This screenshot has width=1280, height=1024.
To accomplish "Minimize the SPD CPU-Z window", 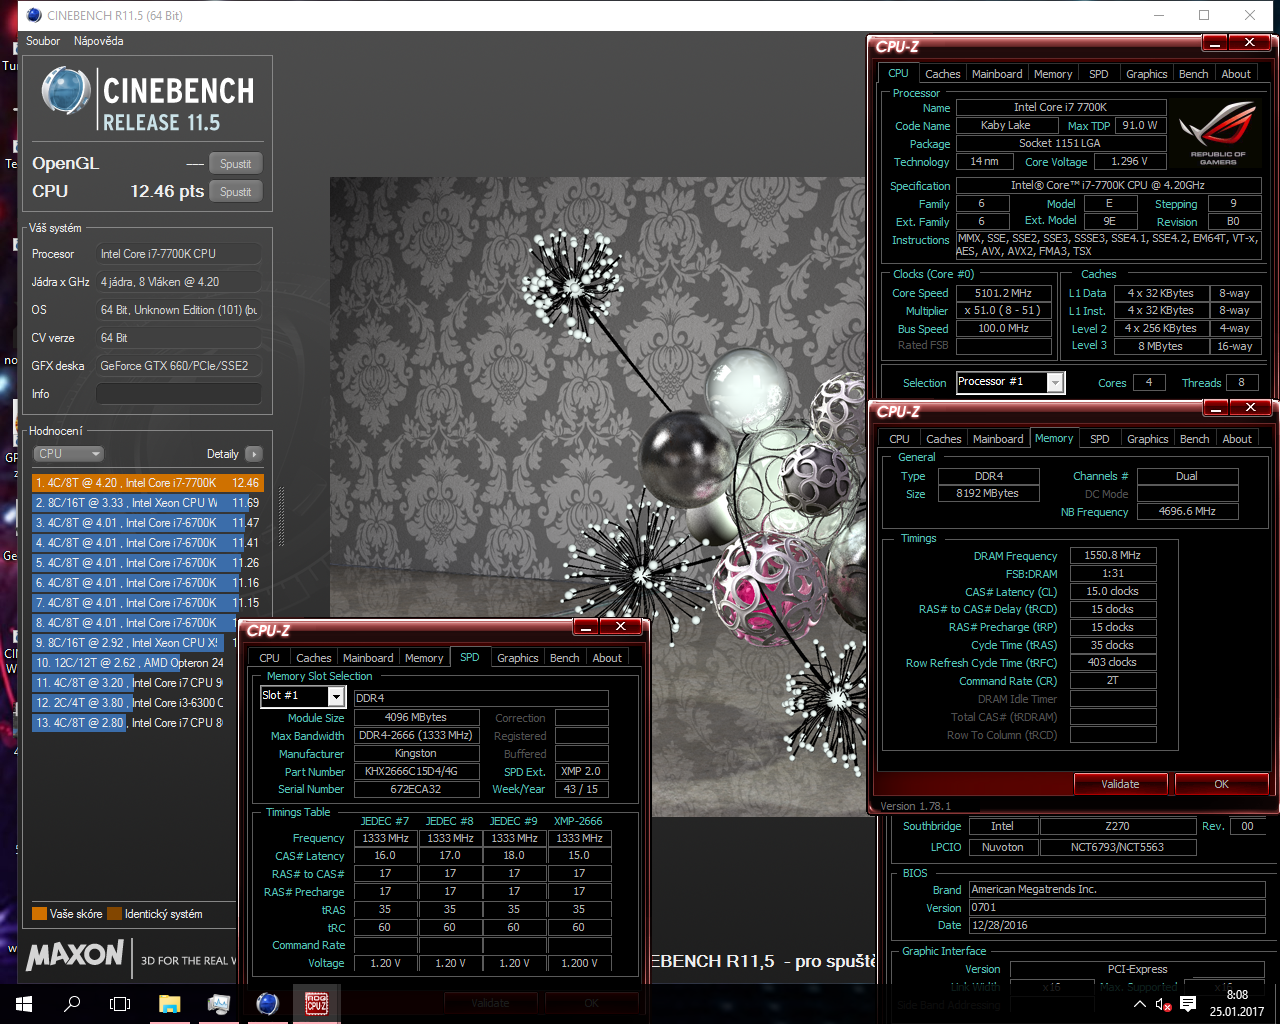I will tap(586, 627).
